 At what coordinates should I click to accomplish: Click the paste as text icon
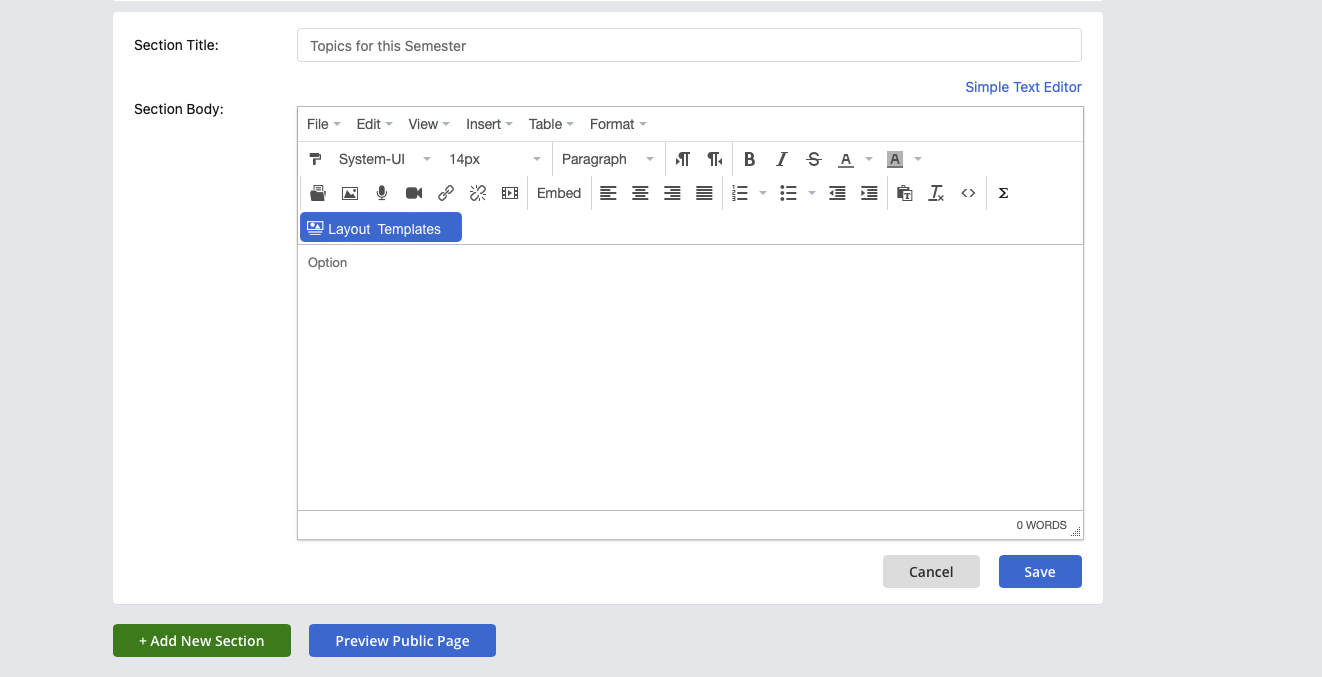(x=905, y=193)
